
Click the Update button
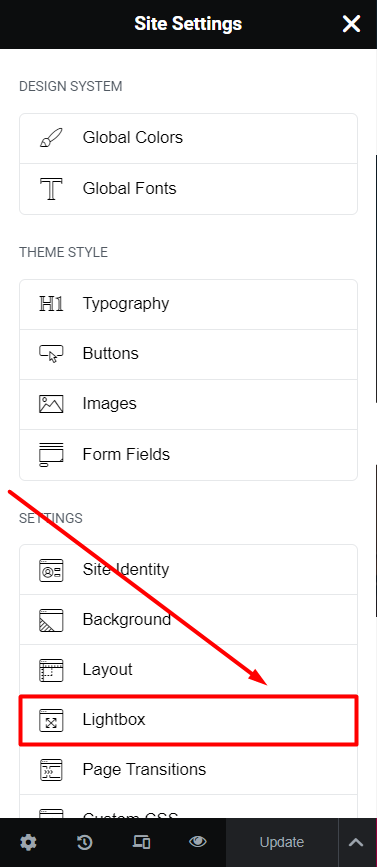[282, 843]
